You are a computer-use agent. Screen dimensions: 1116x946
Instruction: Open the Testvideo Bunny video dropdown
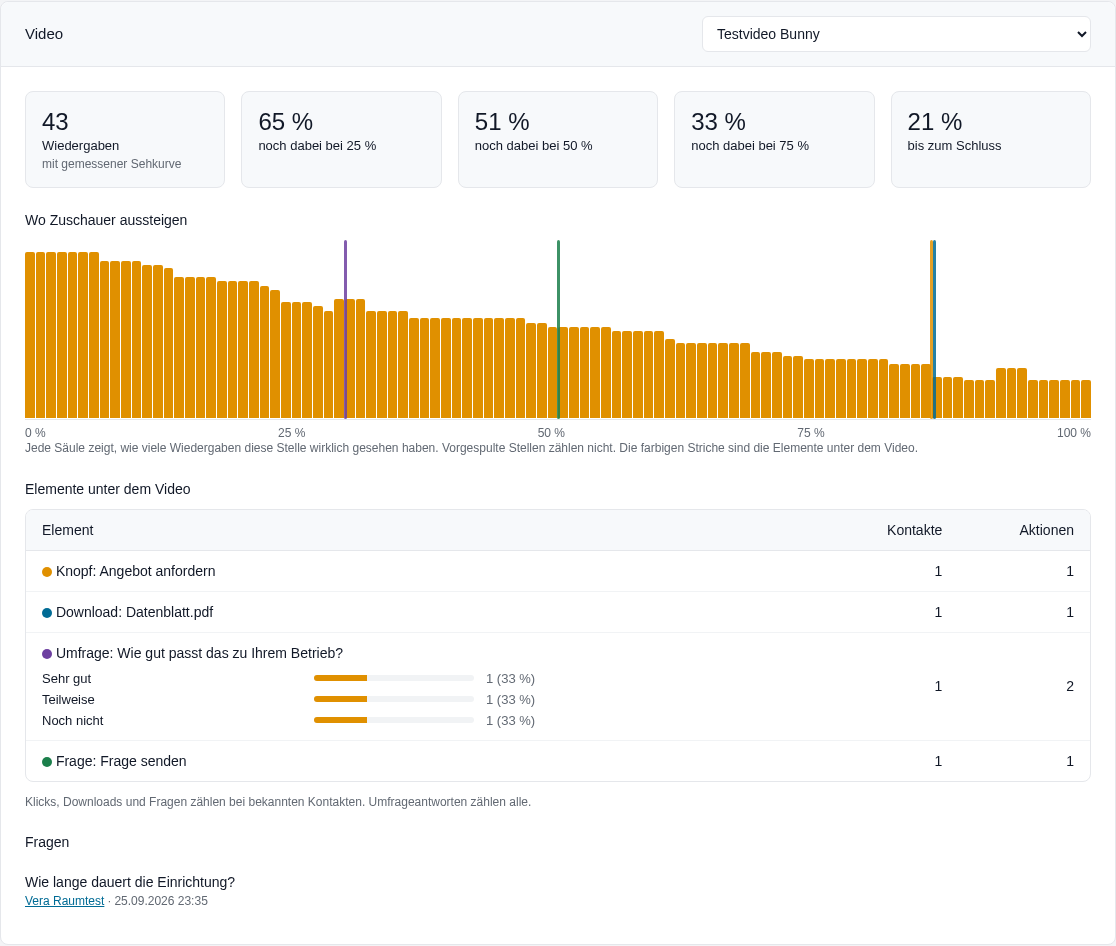(x=896, y=34)
